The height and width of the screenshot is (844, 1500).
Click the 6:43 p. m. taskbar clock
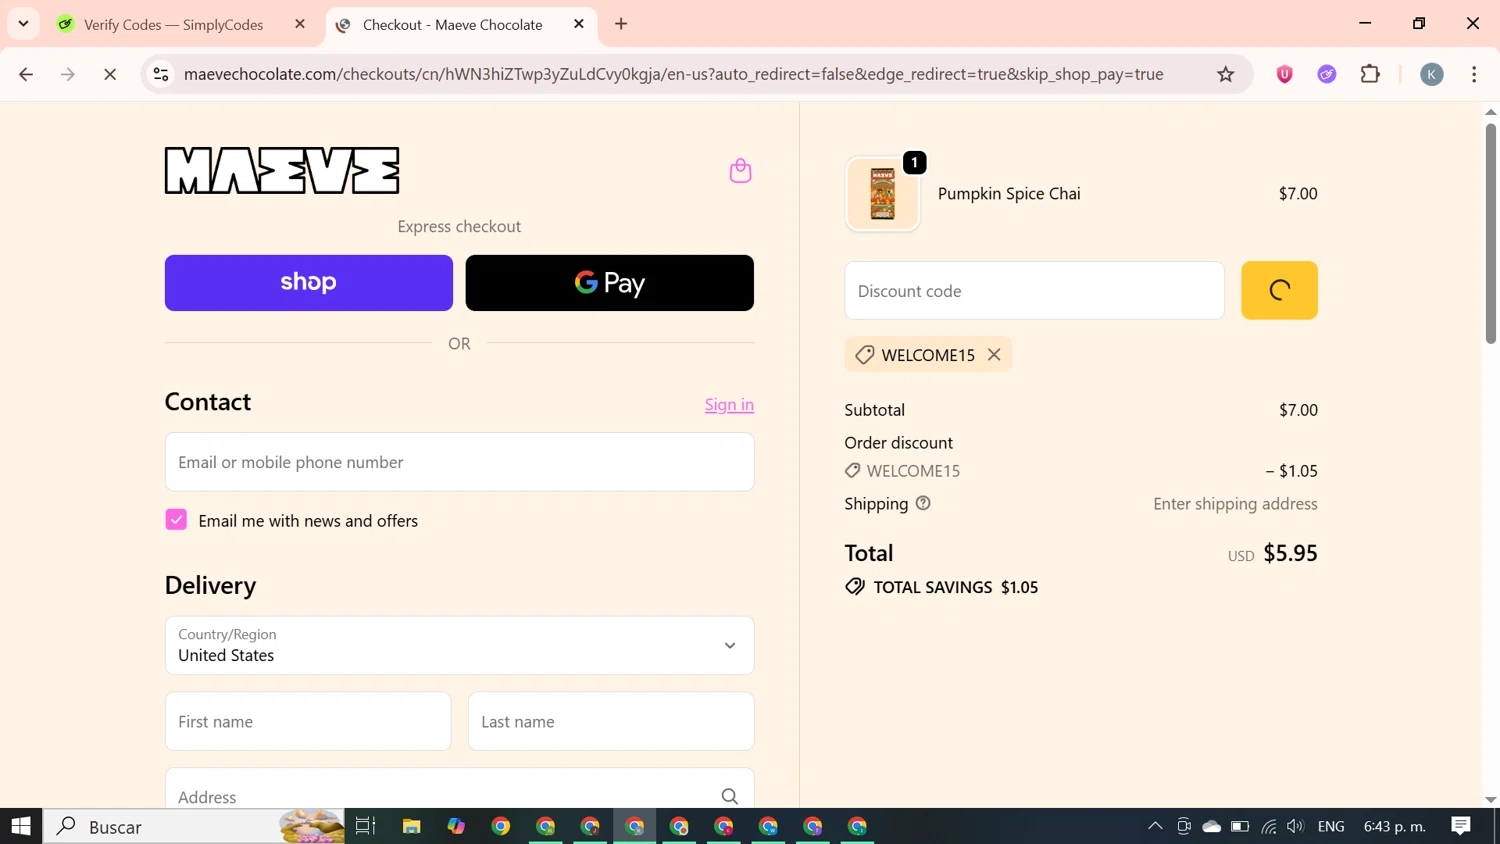[1395, 826]
